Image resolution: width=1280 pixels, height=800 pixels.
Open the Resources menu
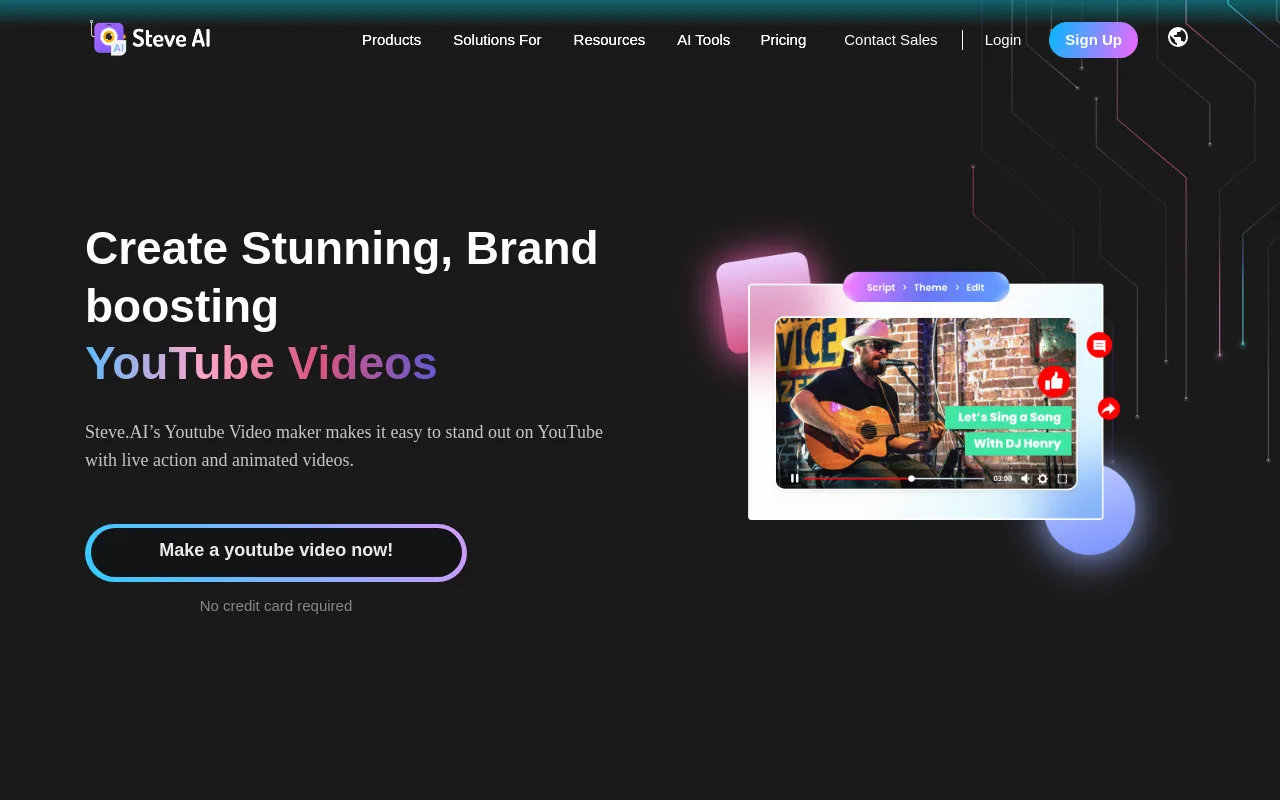pyautogui.click(x=609, y=40)
